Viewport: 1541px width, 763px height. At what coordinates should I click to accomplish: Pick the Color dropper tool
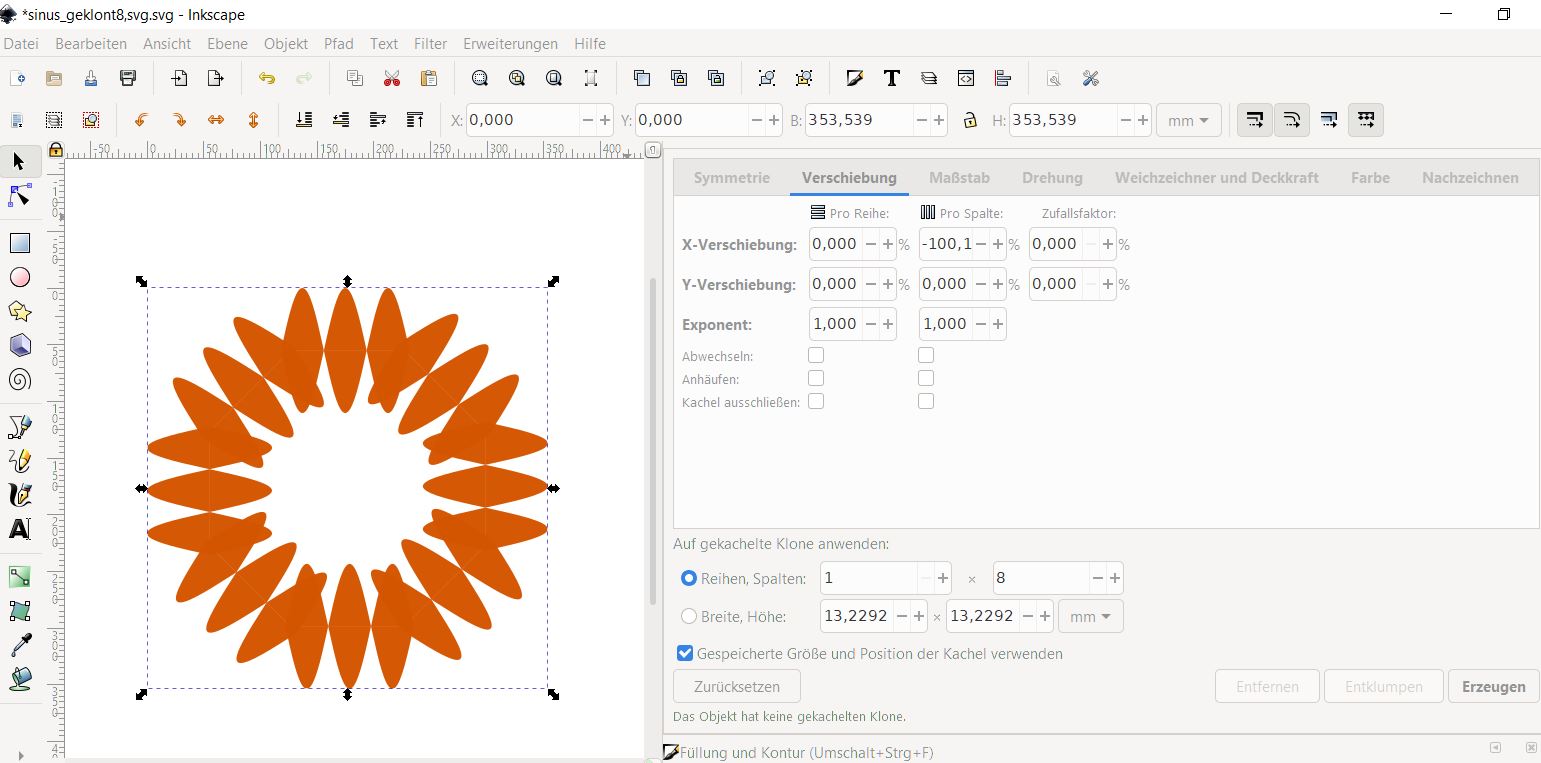pos(19,645)
